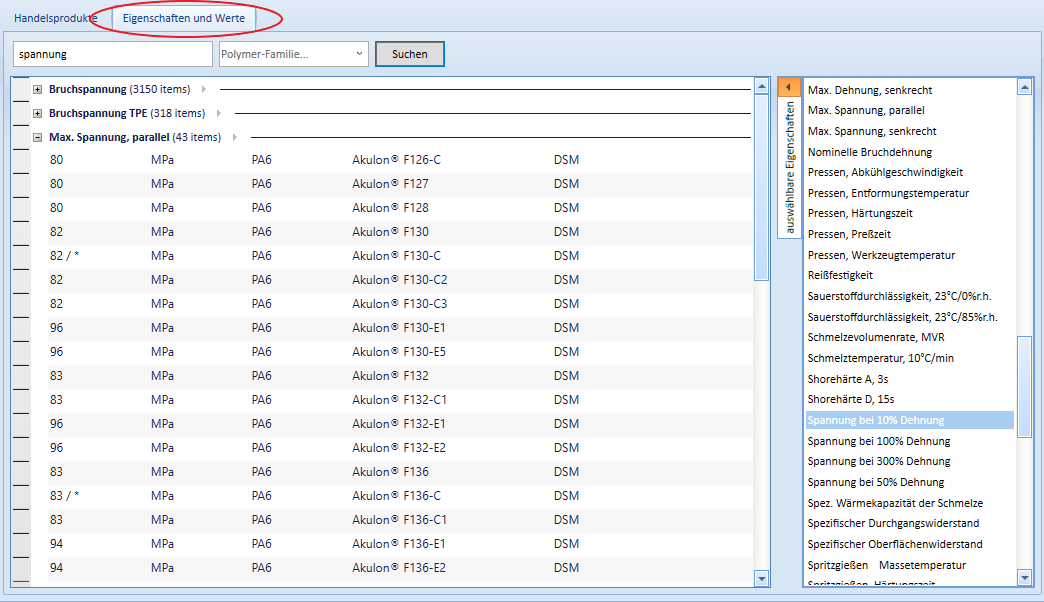
Task: Click the Akulon® F136-E1 row
Action: point(400,543)
